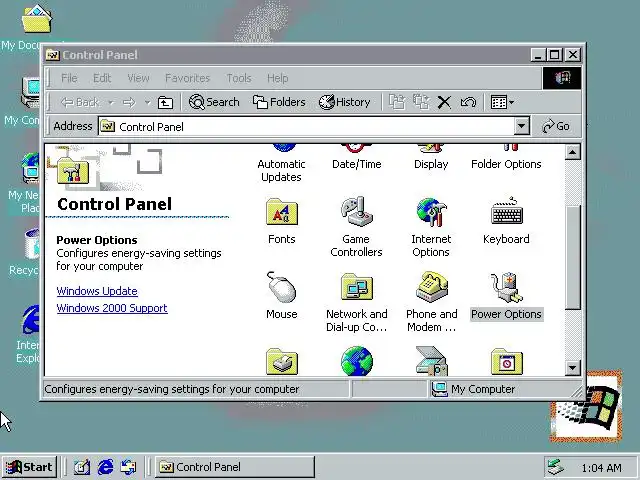640x480 pixels.
Task: Click Show Desktop quick launch icon
Action: coord(82,467)
